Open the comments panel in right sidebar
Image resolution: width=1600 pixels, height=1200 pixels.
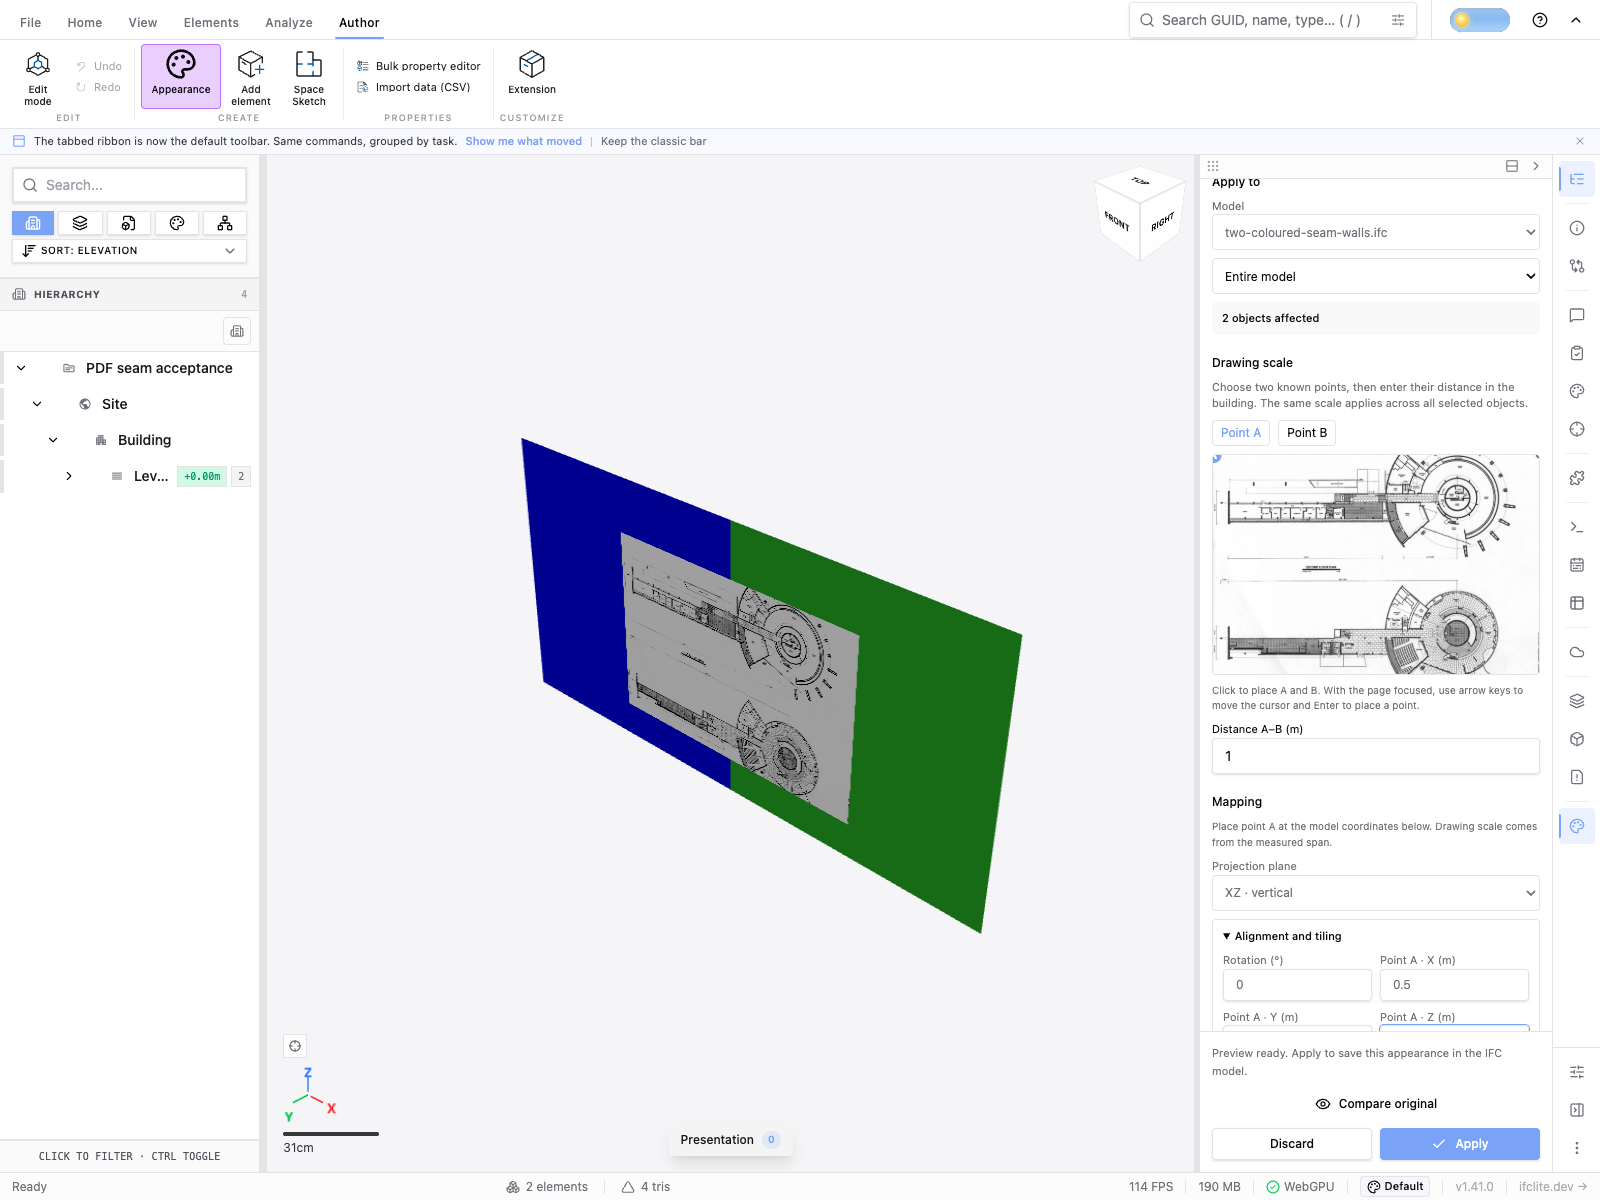1577,315
